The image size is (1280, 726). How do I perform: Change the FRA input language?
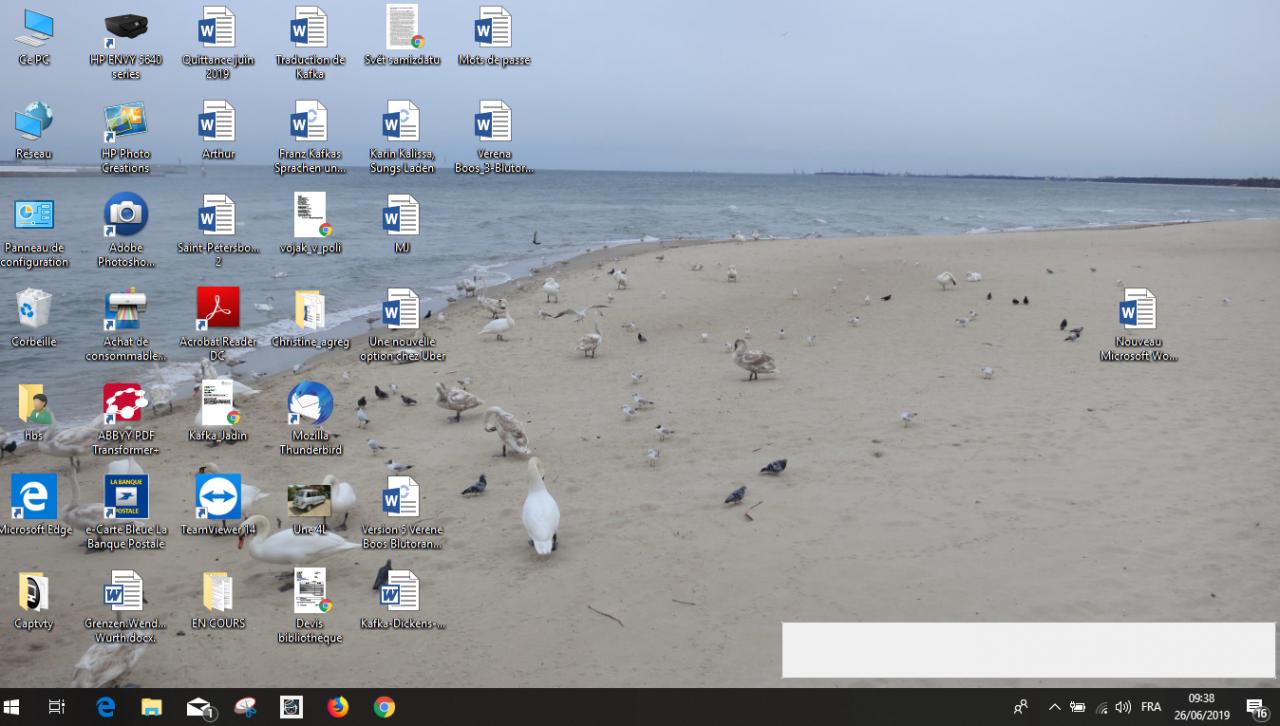click(x=1151, y=707)
